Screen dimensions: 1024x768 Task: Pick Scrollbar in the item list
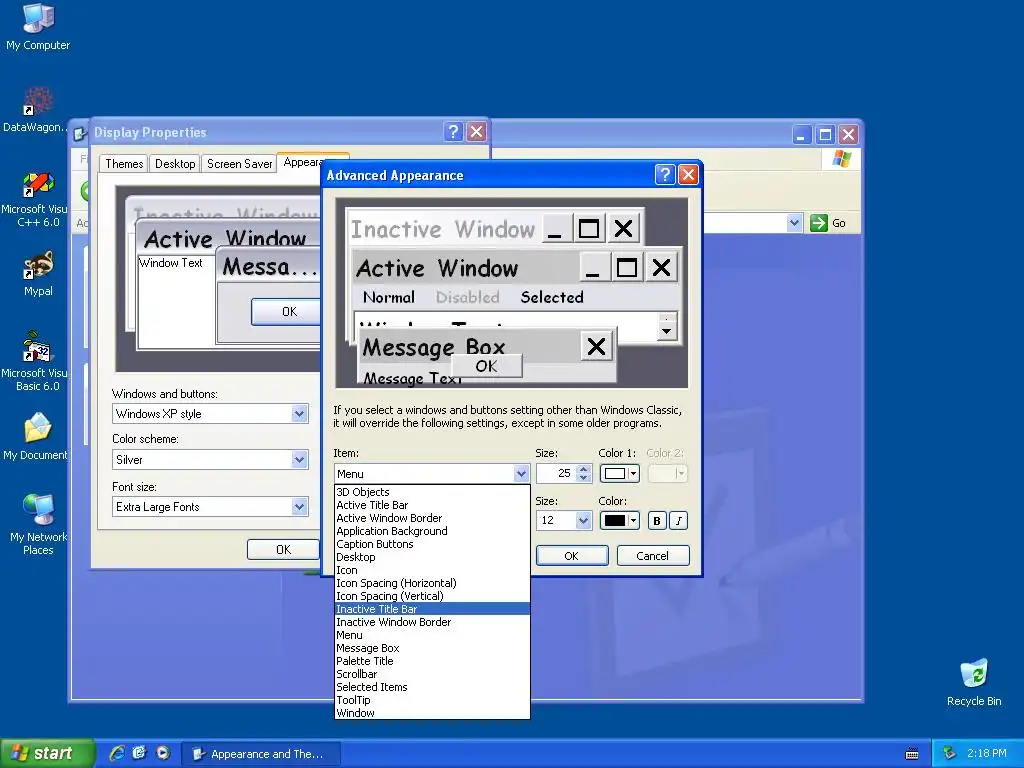[432, 674]
